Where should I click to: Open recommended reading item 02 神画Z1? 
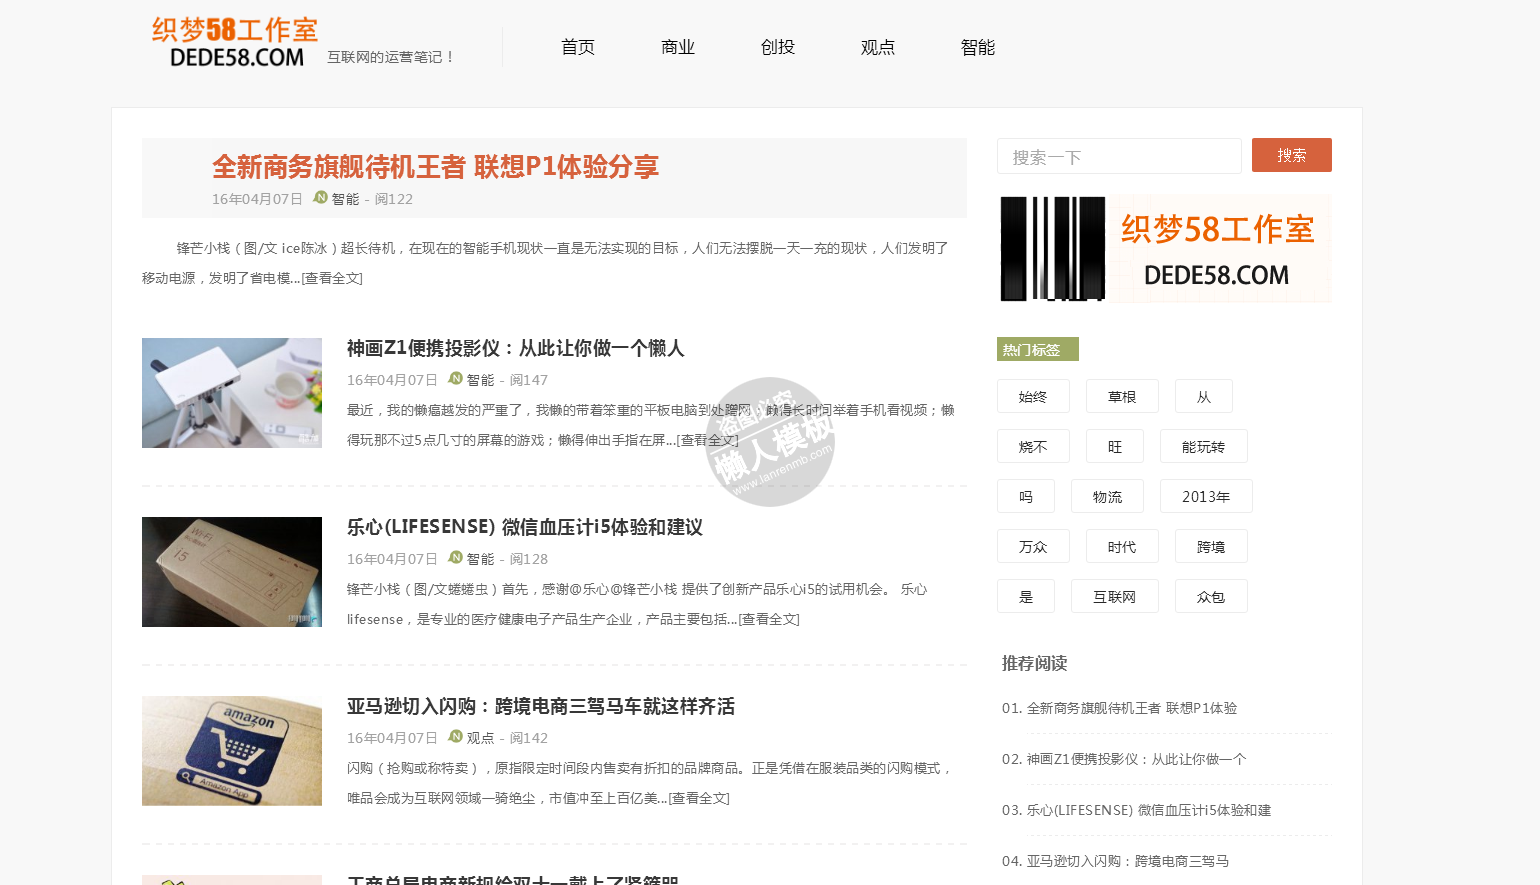[x=1136, y=759]
